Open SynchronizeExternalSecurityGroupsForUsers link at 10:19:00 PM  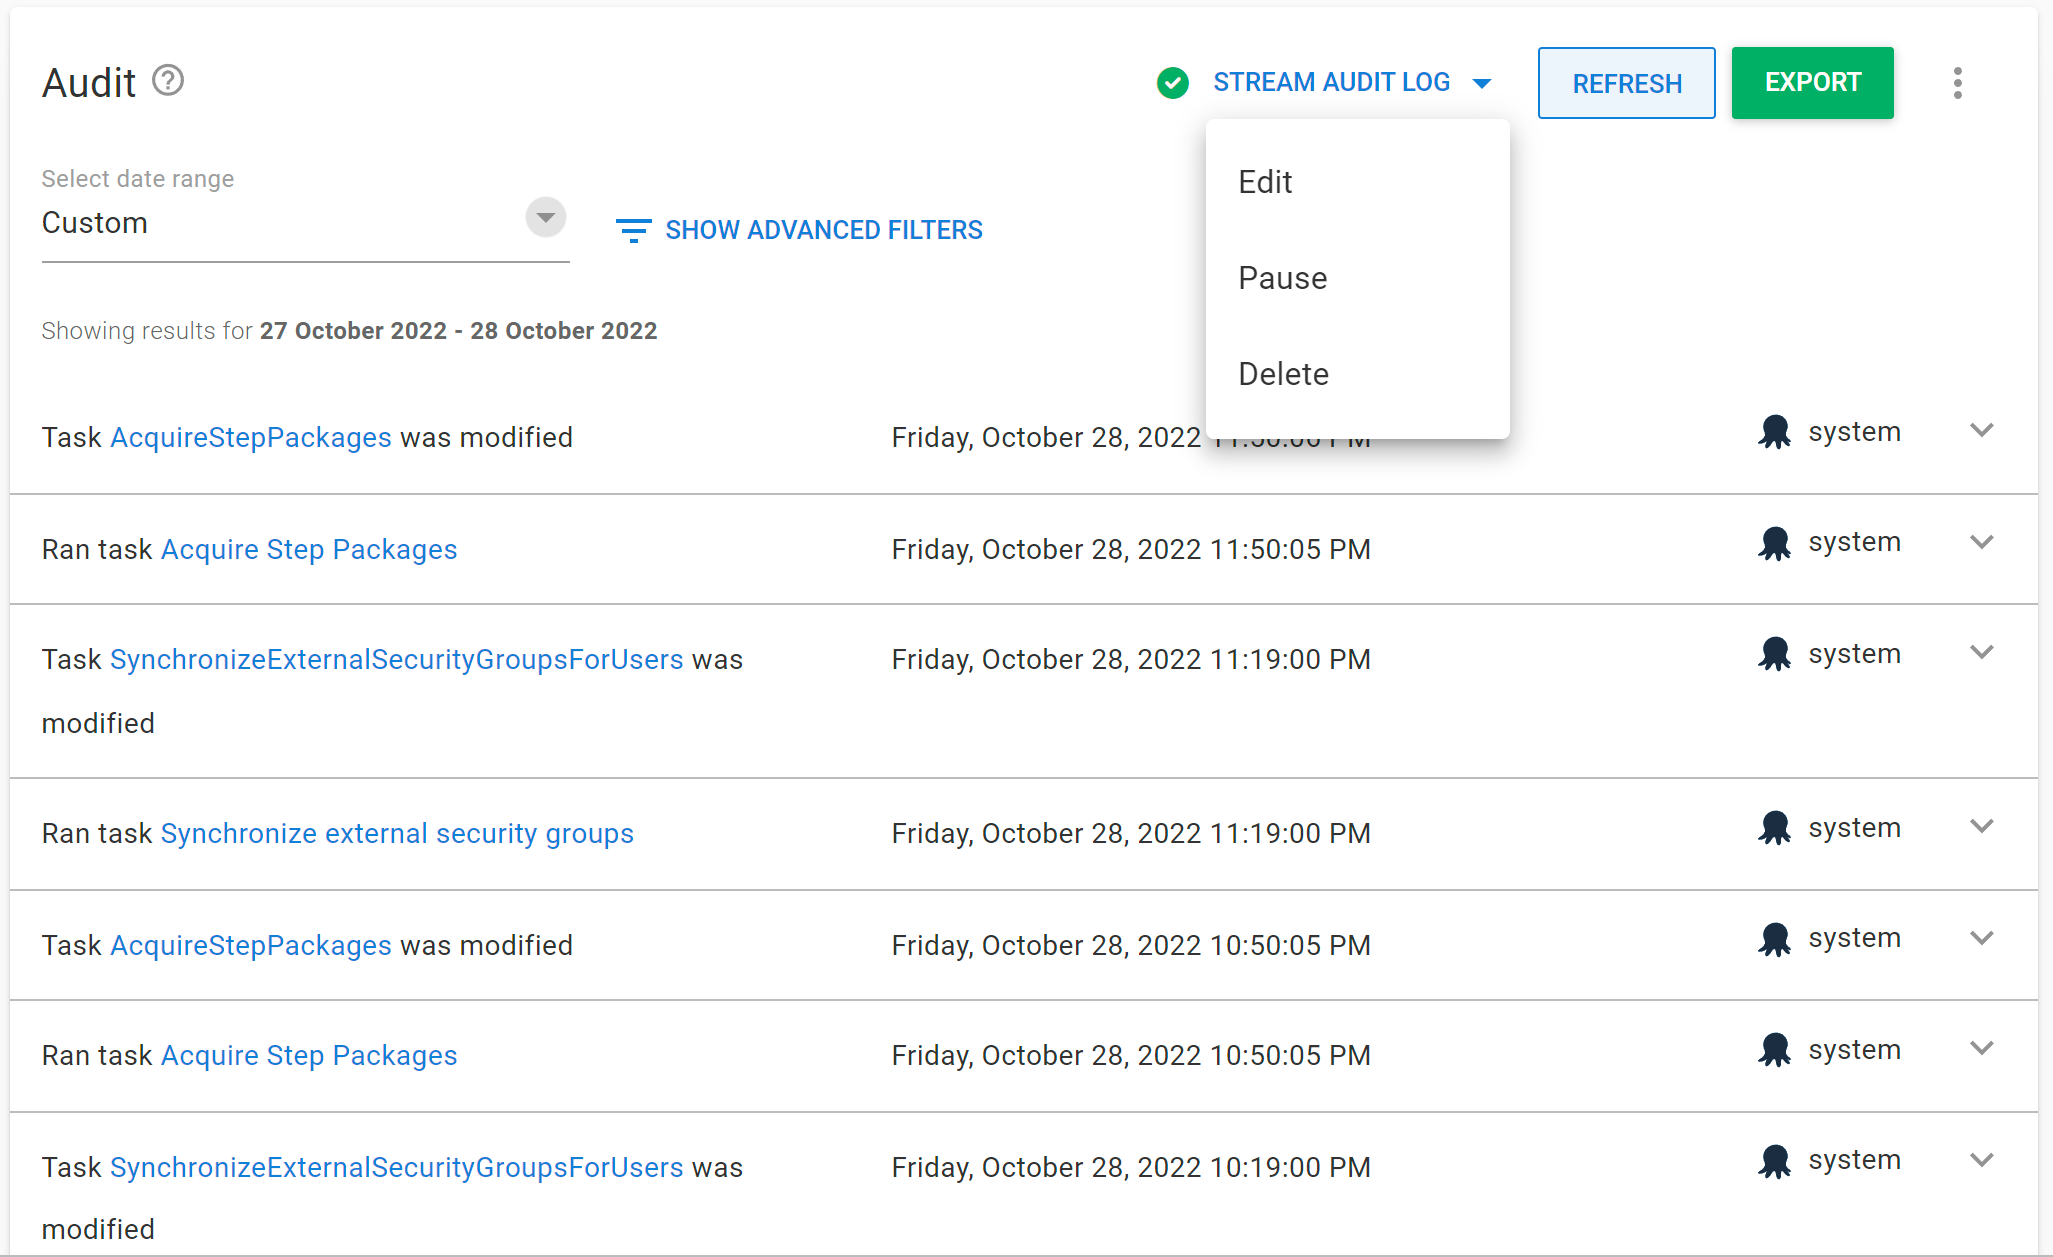point(397,1168)
